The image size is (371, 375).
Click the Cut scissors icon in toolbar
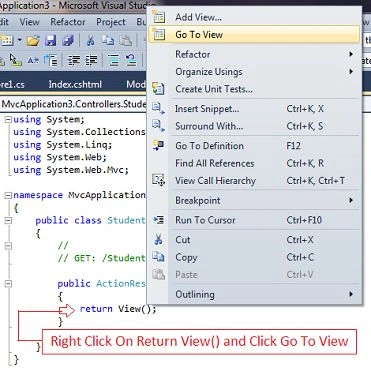coord(90,41)
